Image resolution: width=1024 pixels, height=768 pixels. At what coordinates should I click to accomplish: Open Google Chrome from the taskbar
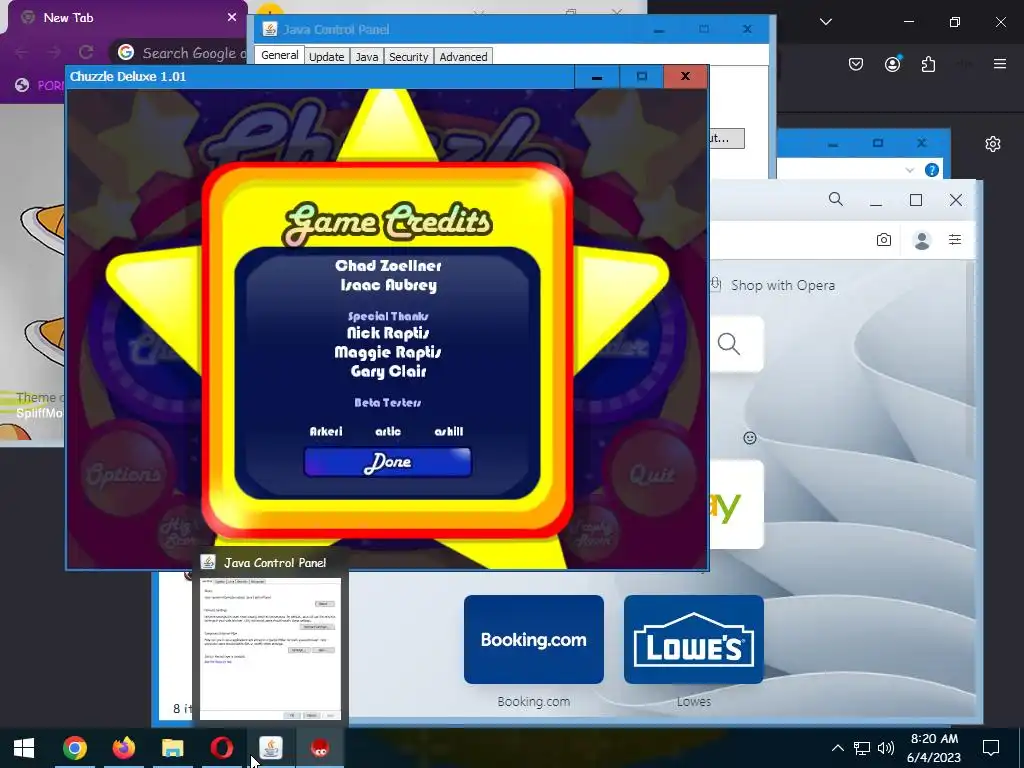74,748
